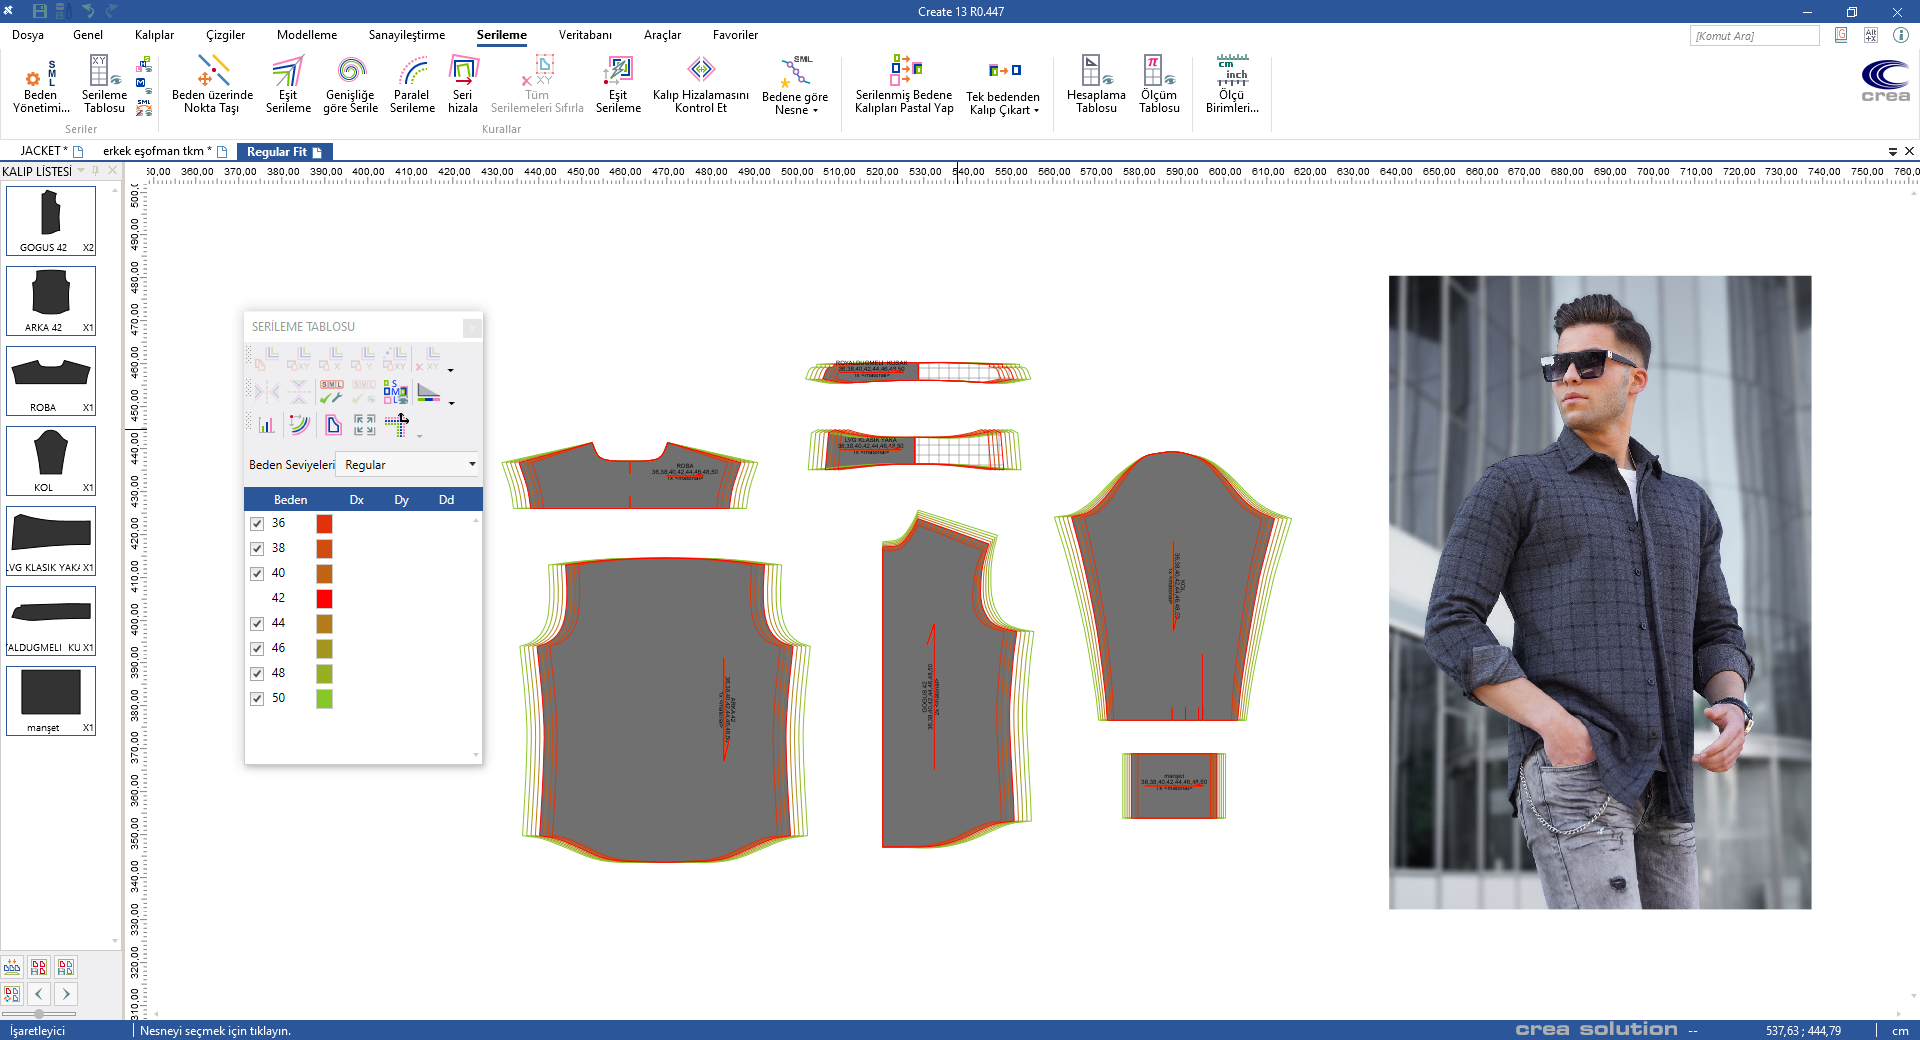Expand the Beden Seviyeleri Regular dropdown
Screen dimensions: 1920x1040
(x=472, y=465)
